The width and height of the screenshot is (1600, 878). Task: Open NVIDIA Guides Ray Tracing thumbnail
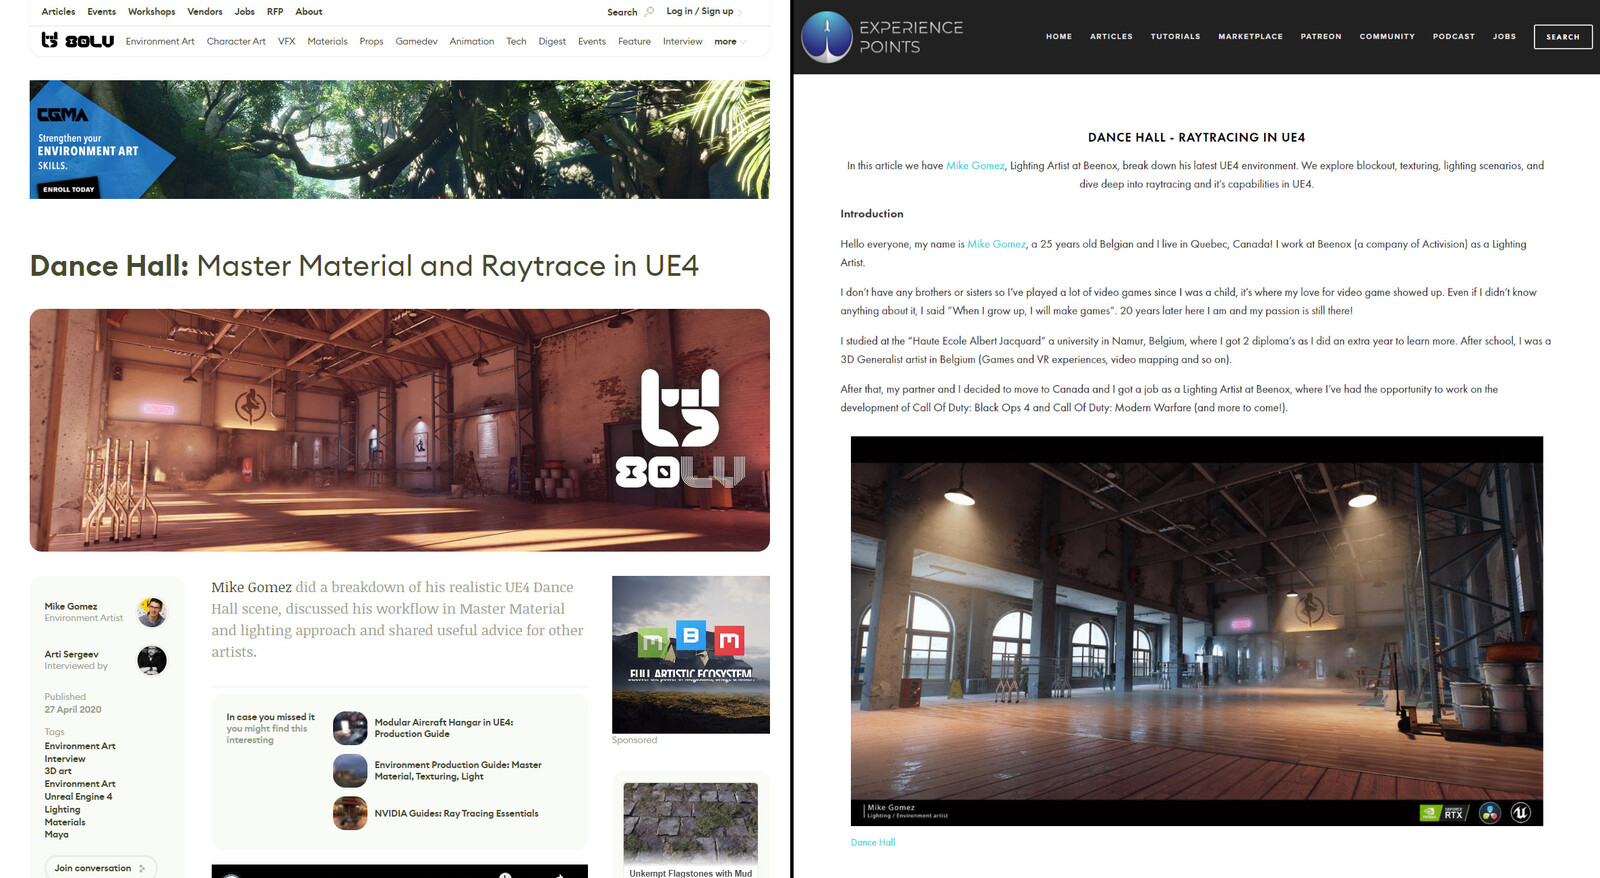click(x=350, y=813)
